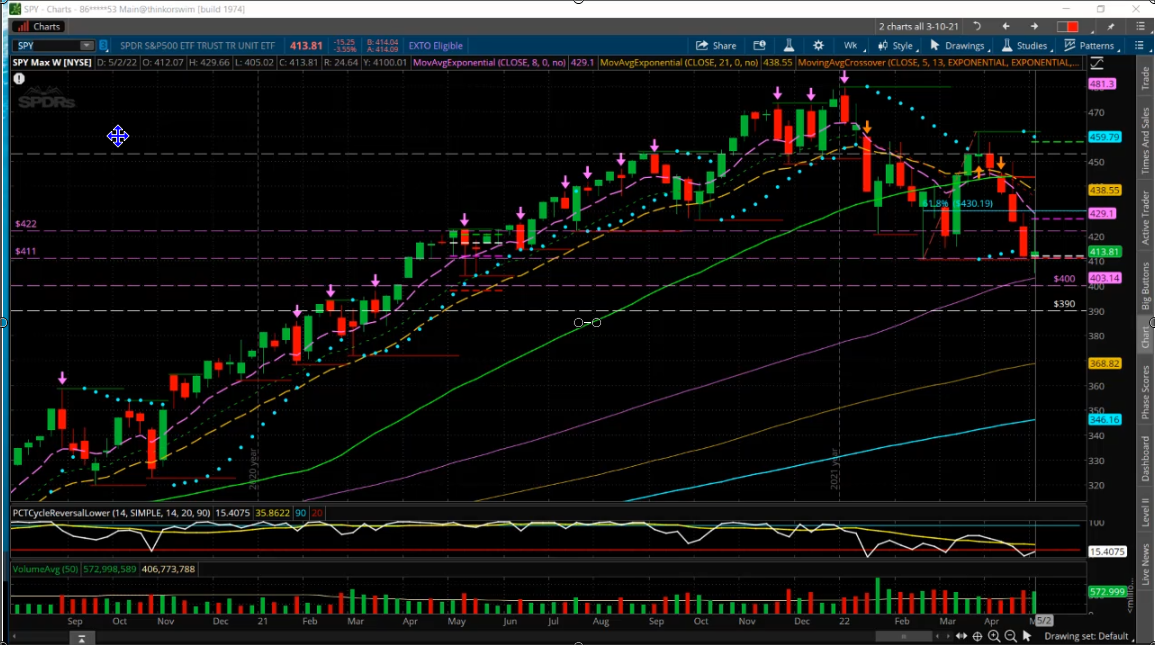
Task: Click the 368.82 price bubble
Action: pyautogui.click(x=1104, y=364)
